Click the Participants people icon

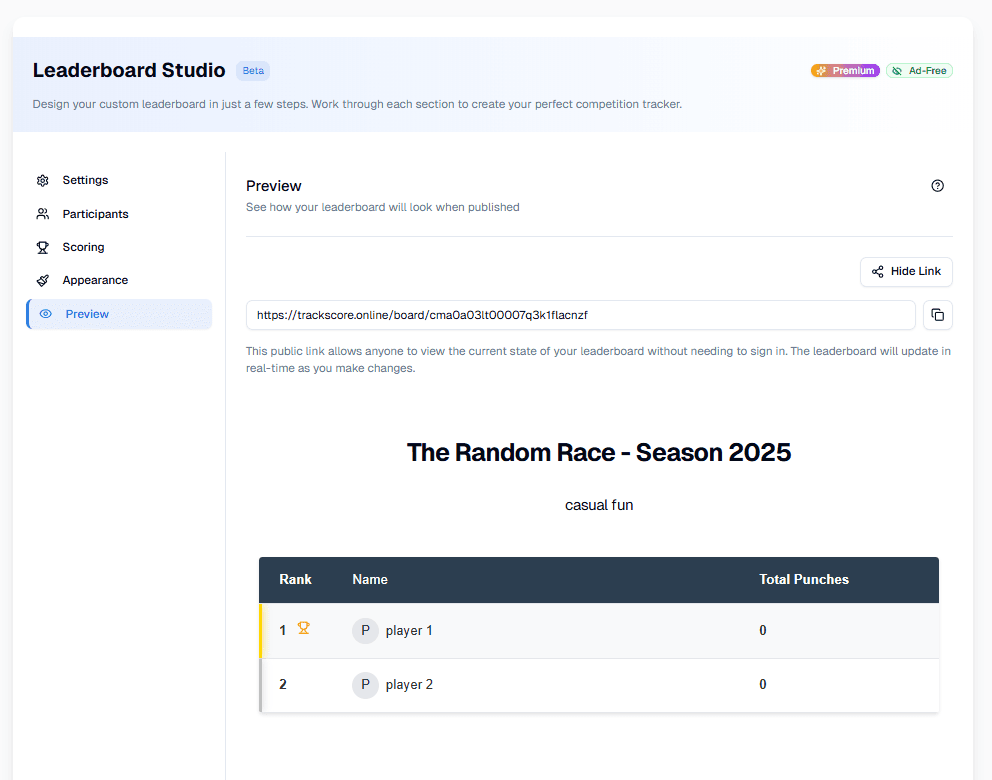pos(42,213)
